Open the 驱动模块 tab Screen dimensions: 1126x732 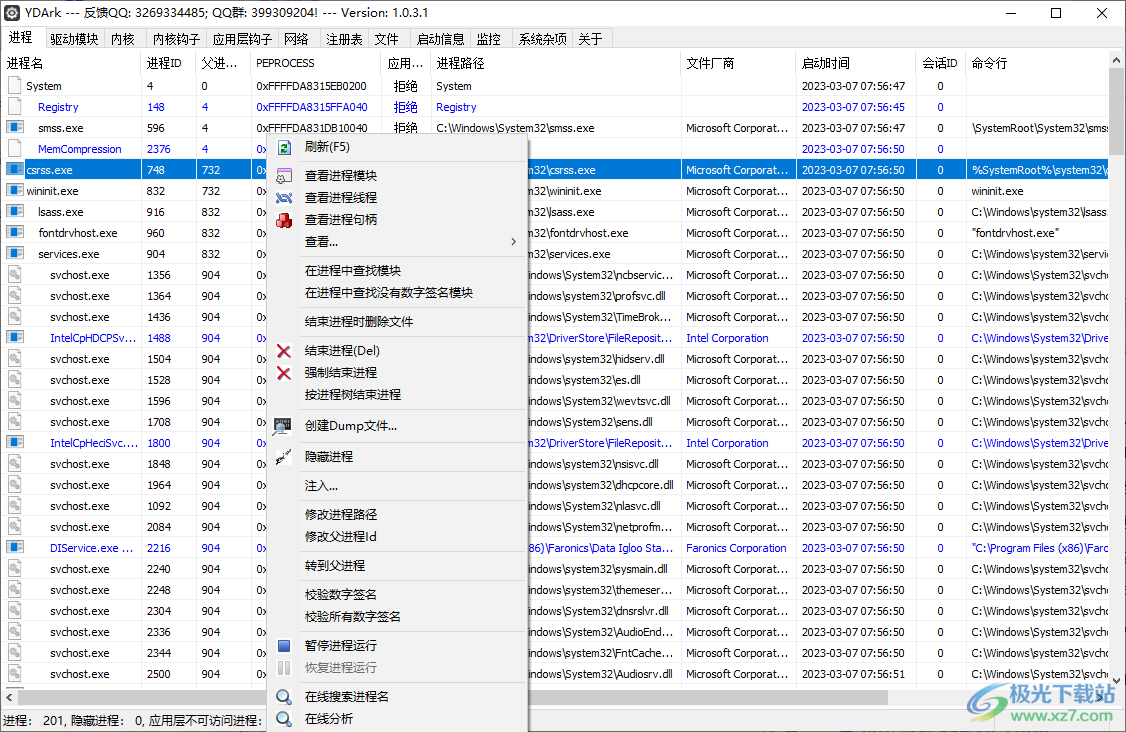(74, 39)
